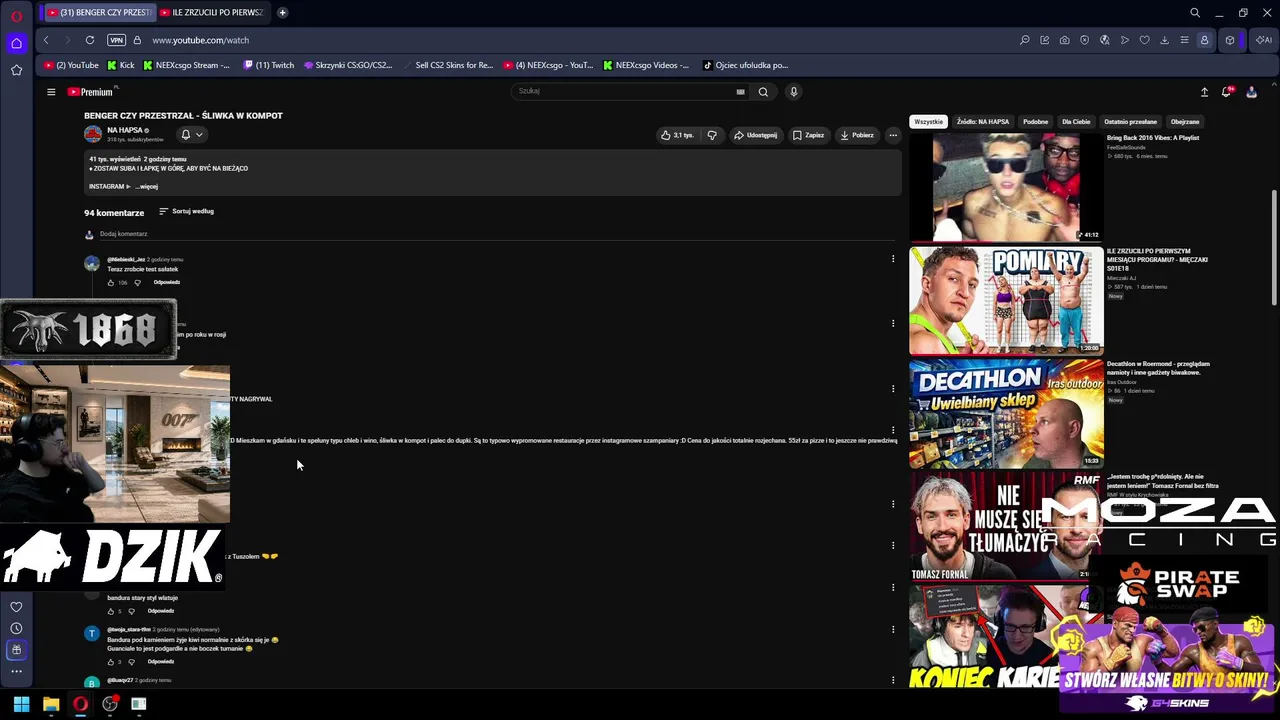Expand the subscription notification bell dropdown
This screenshot has width=1280, height=720.
191,134
